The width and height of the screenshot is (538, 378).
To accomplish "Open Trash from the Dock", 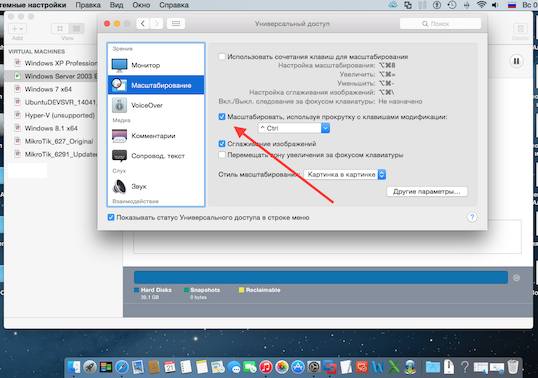I will [513, 366].
